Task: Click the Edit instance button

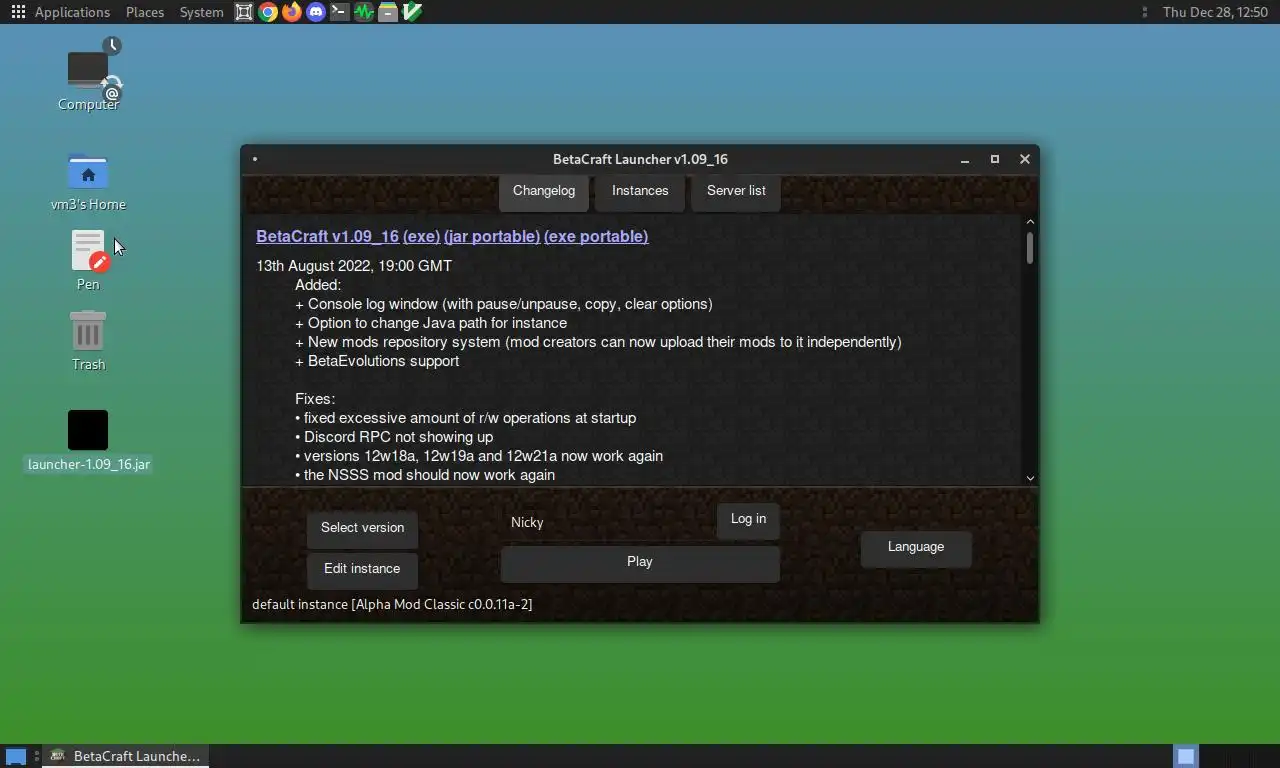Action: [x=362, y=569]
